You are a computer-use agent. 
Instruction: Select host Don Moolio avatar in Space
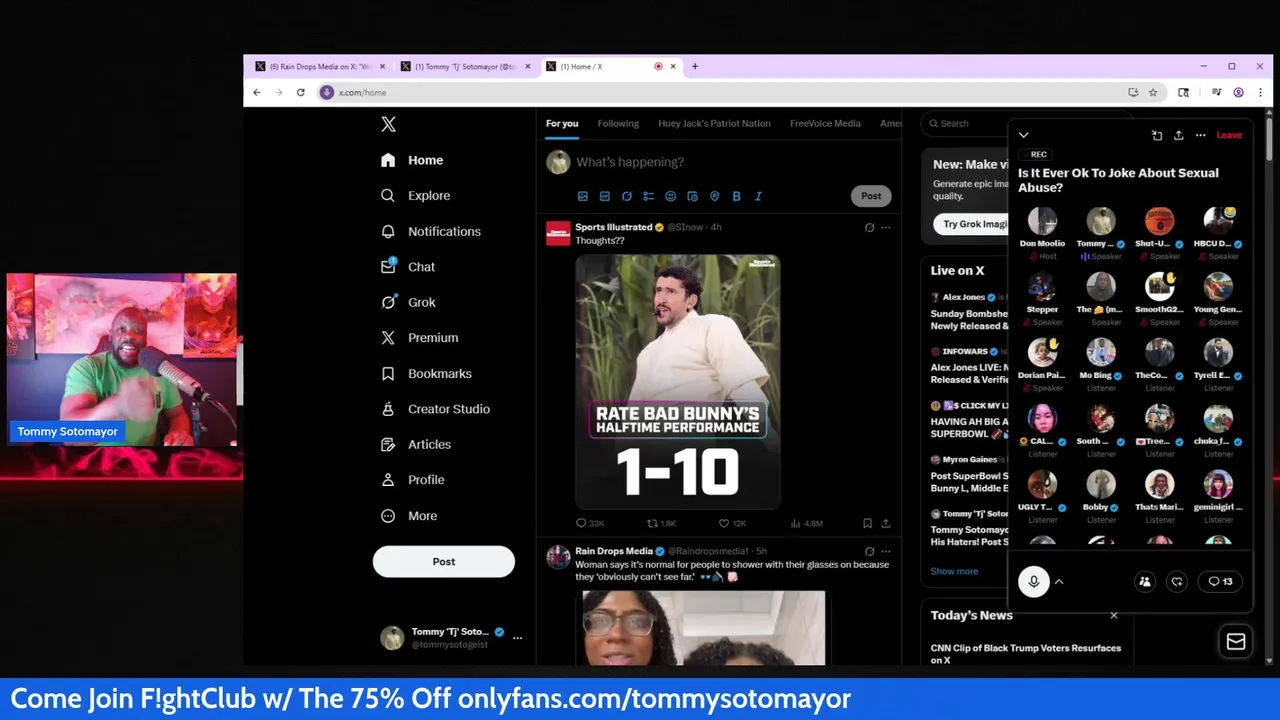1042,221
